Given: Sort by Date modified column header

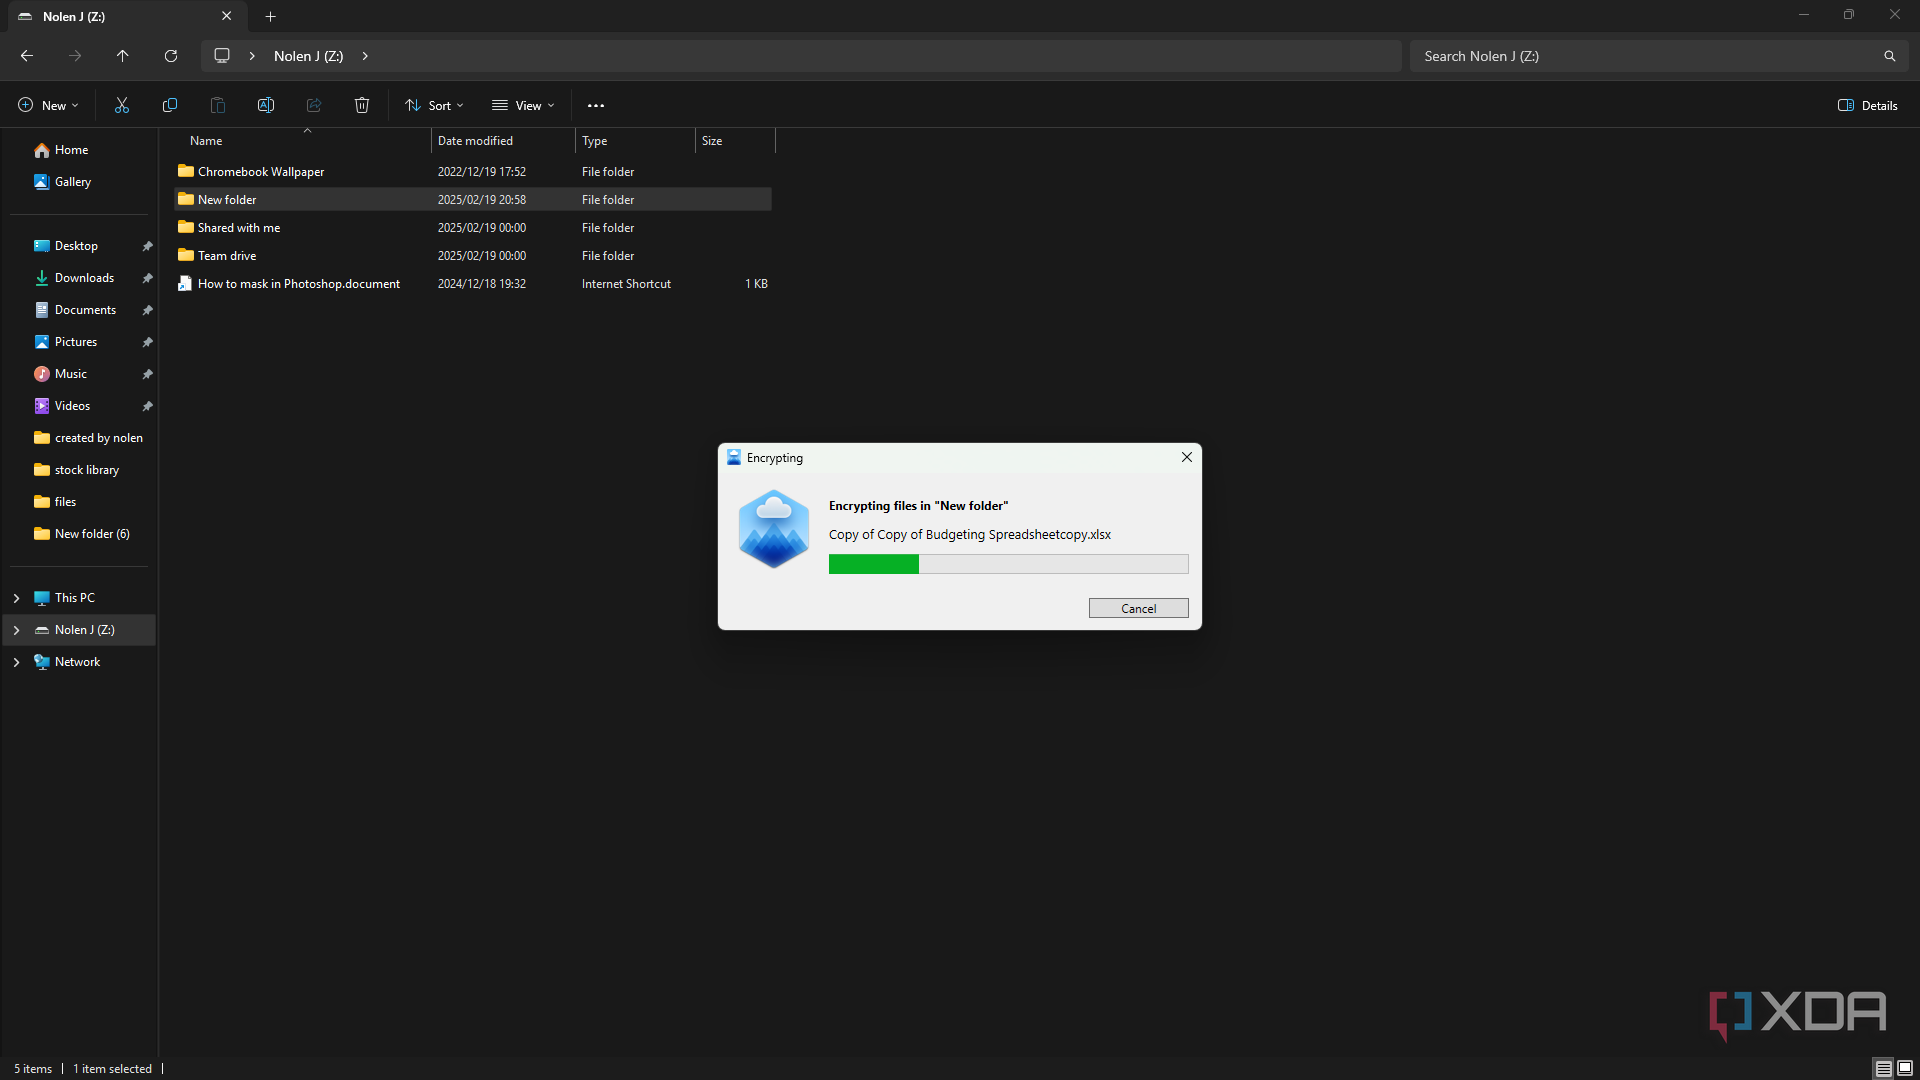Looking at the screenshot, I should (503, 141).
